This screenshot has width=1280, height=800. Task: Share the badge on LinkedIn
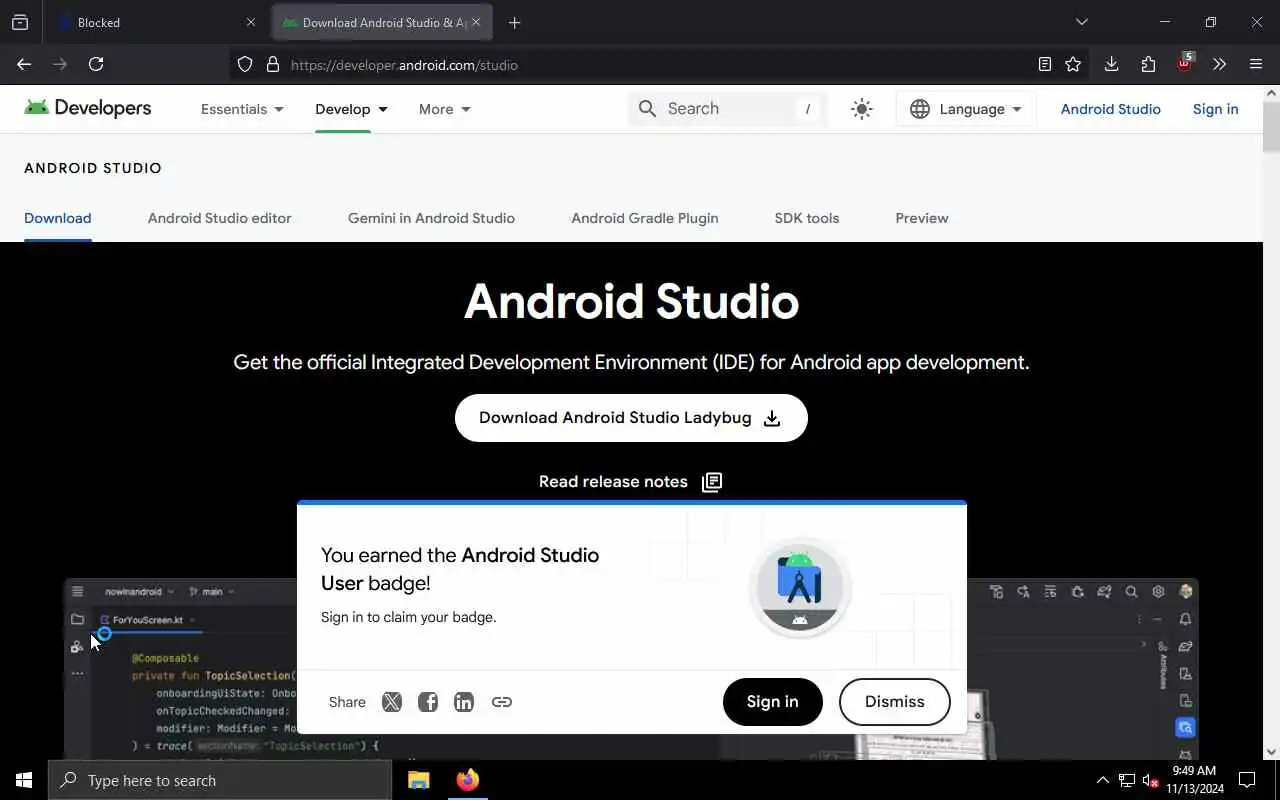click(464, 702)
